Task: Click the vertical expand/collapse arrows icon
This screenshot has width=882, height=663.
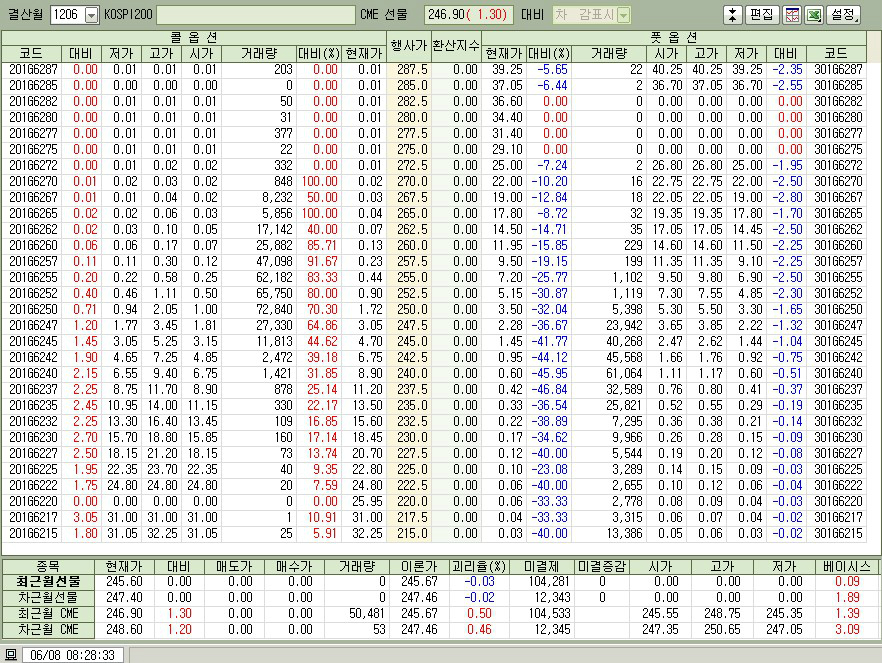Action: (x=732, y=15)
